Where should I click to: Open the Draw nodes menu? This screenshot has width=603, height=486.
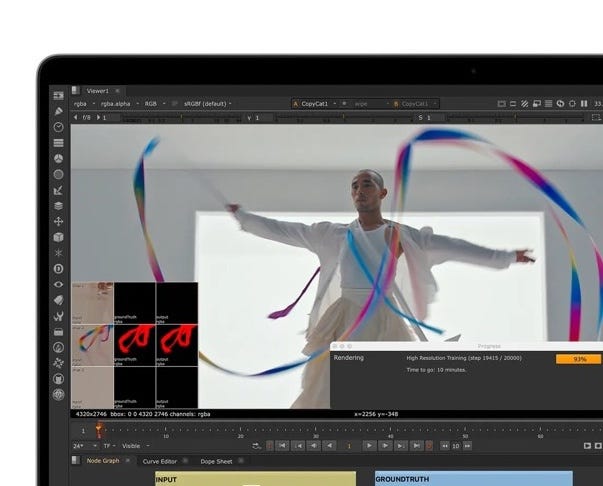[x=58, y=112]
